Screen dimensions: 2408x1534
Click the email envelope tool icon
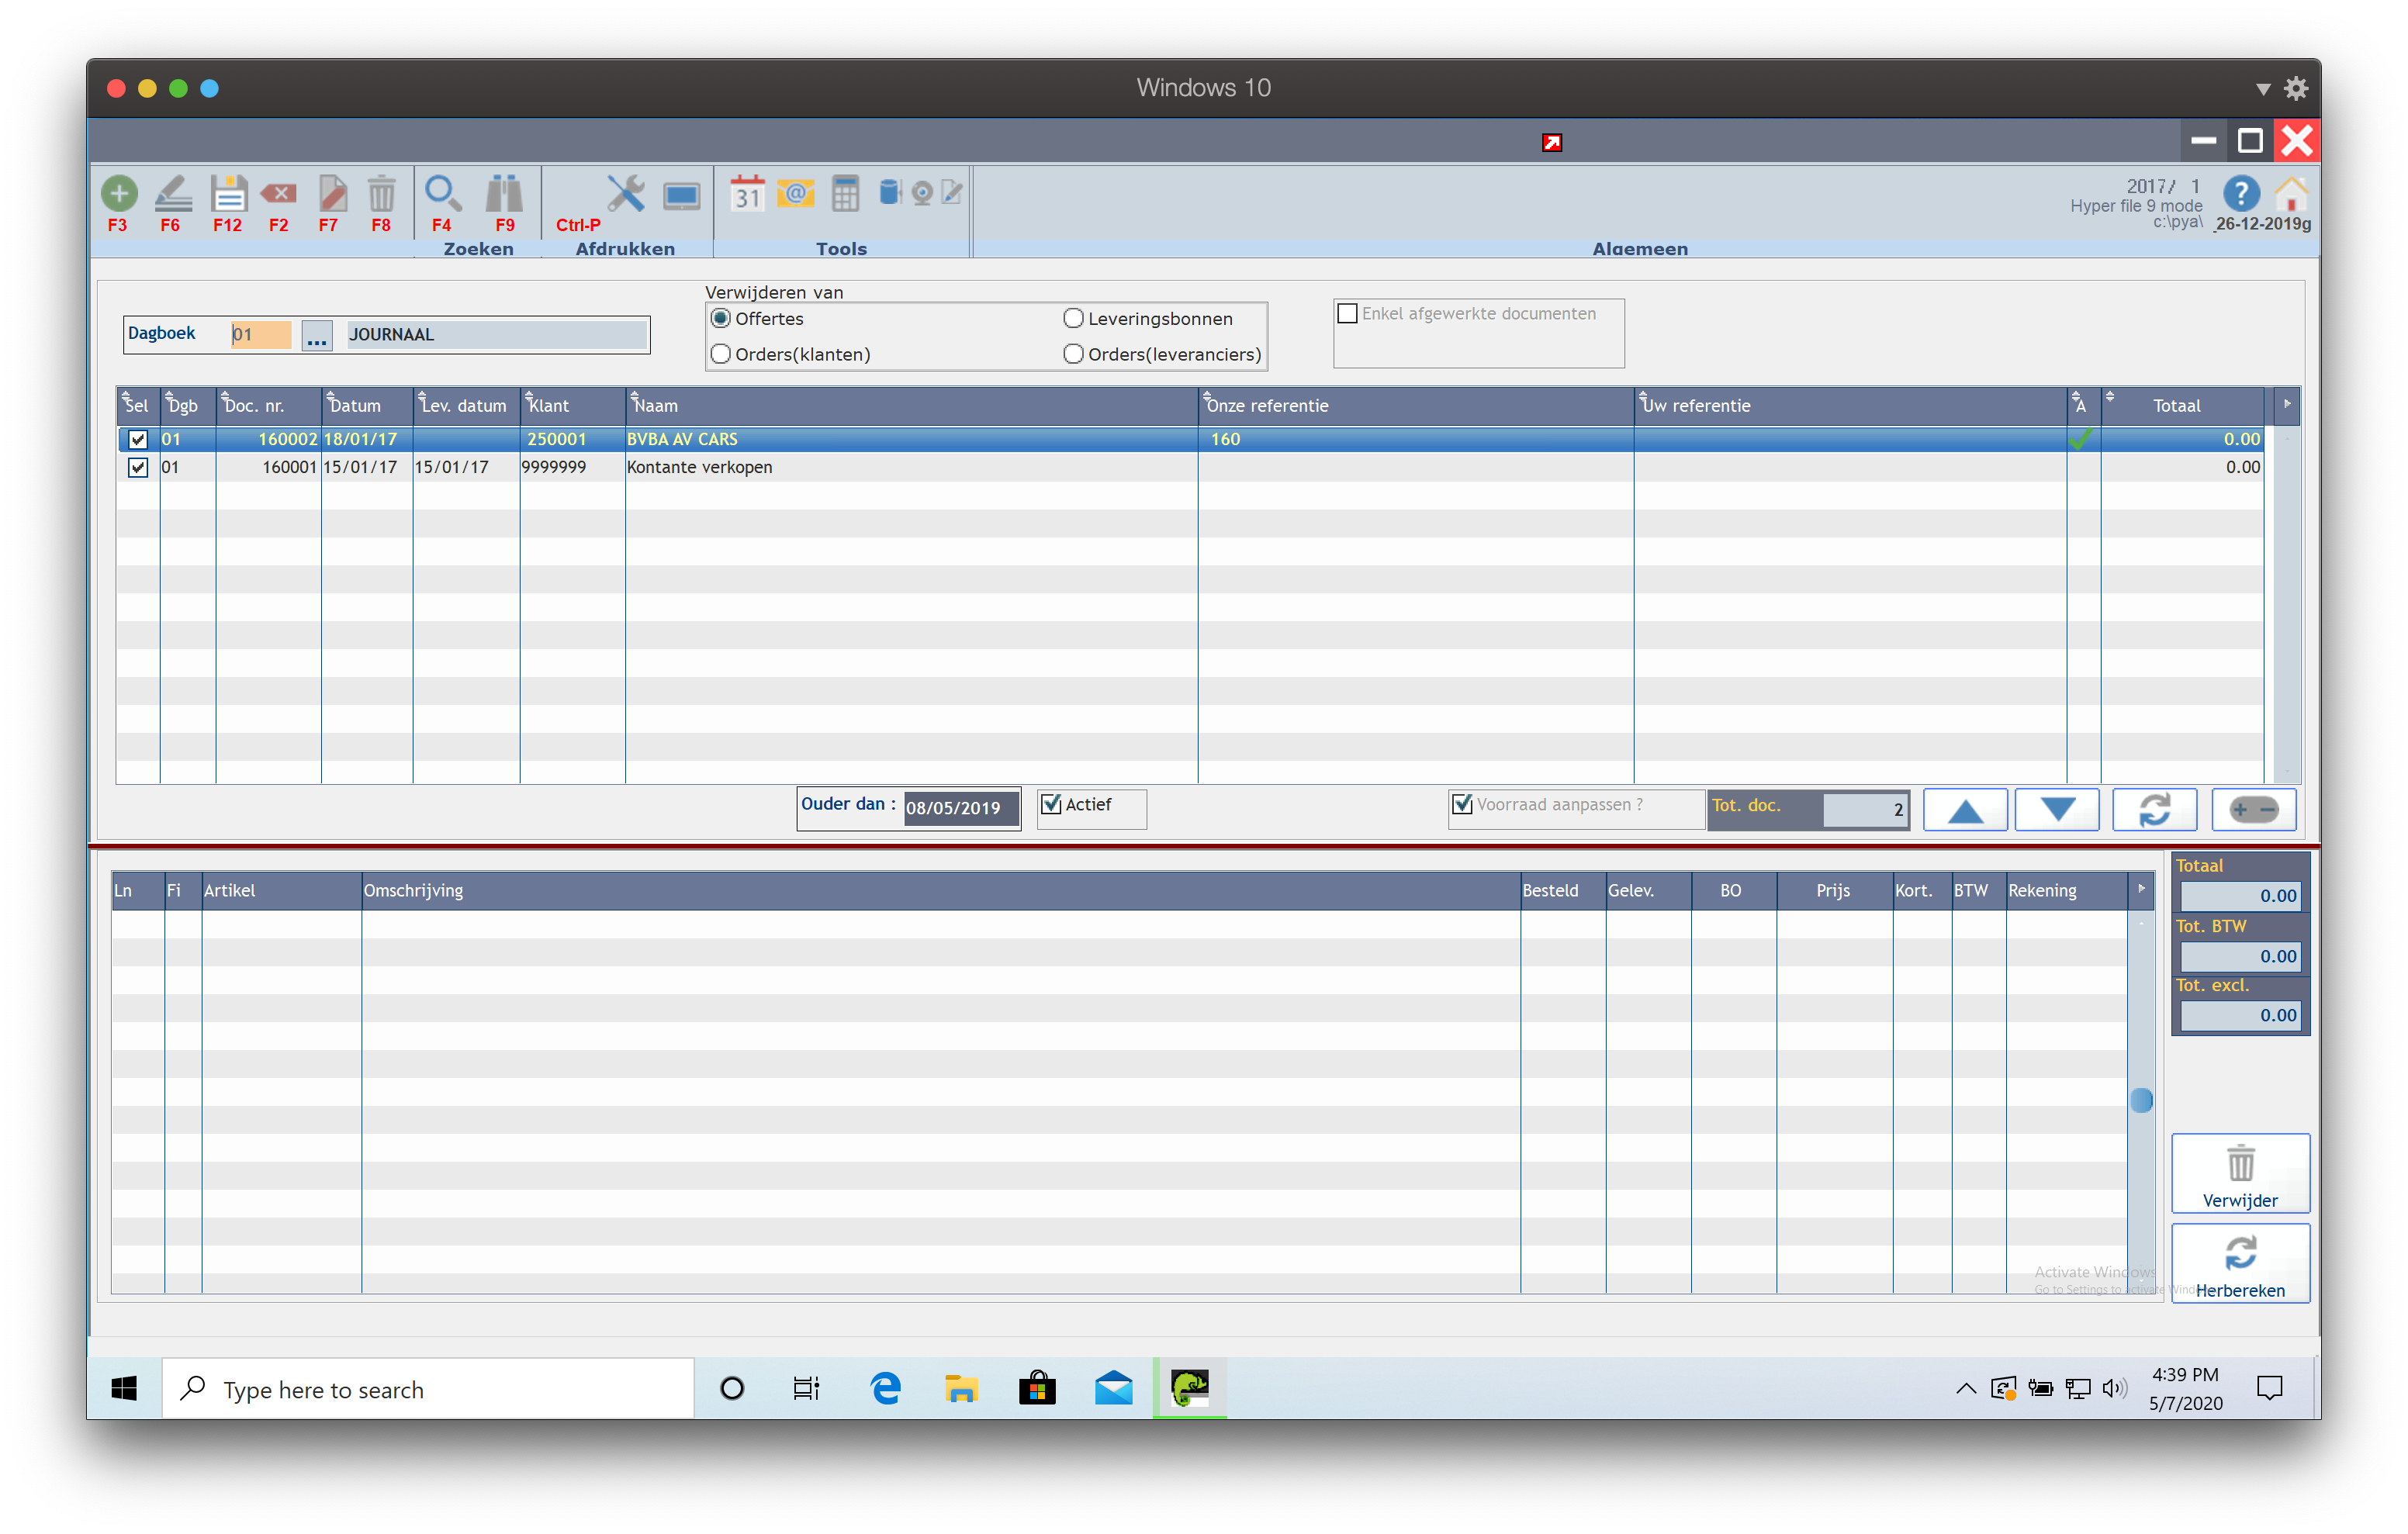tap(795, 194)
